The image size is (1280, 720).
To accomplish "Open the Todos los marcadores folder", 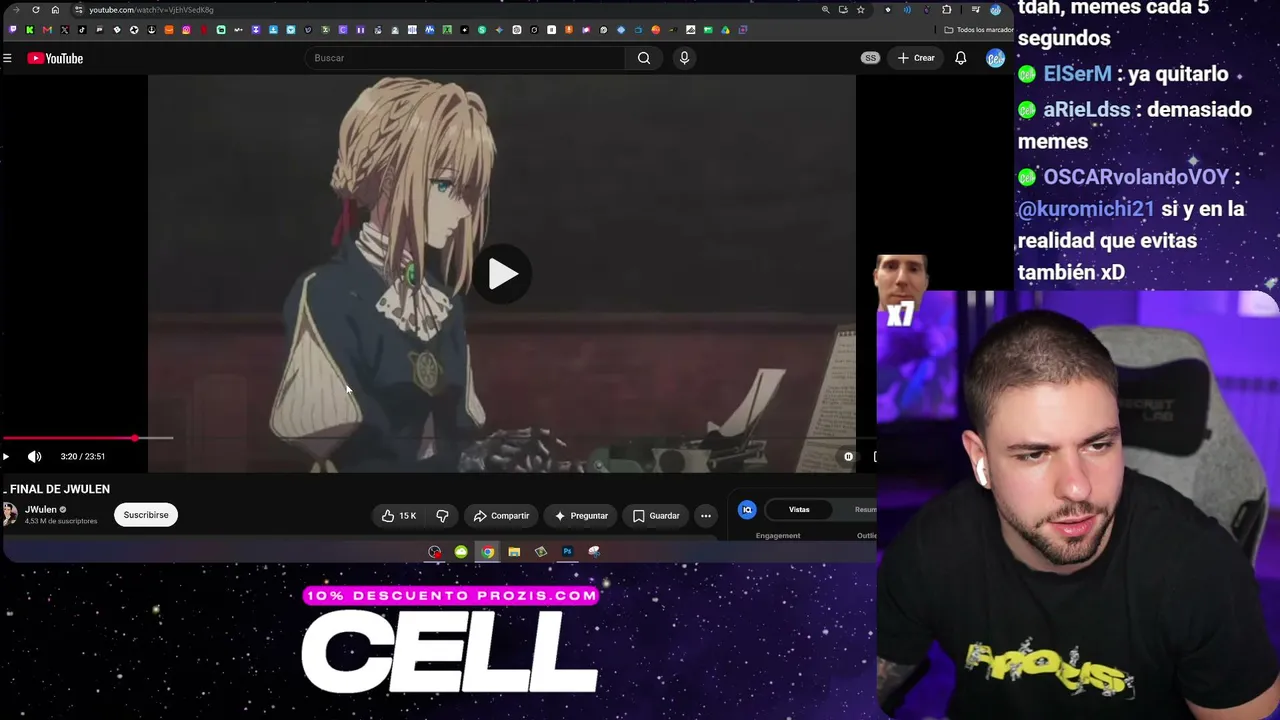I will 979,30.
